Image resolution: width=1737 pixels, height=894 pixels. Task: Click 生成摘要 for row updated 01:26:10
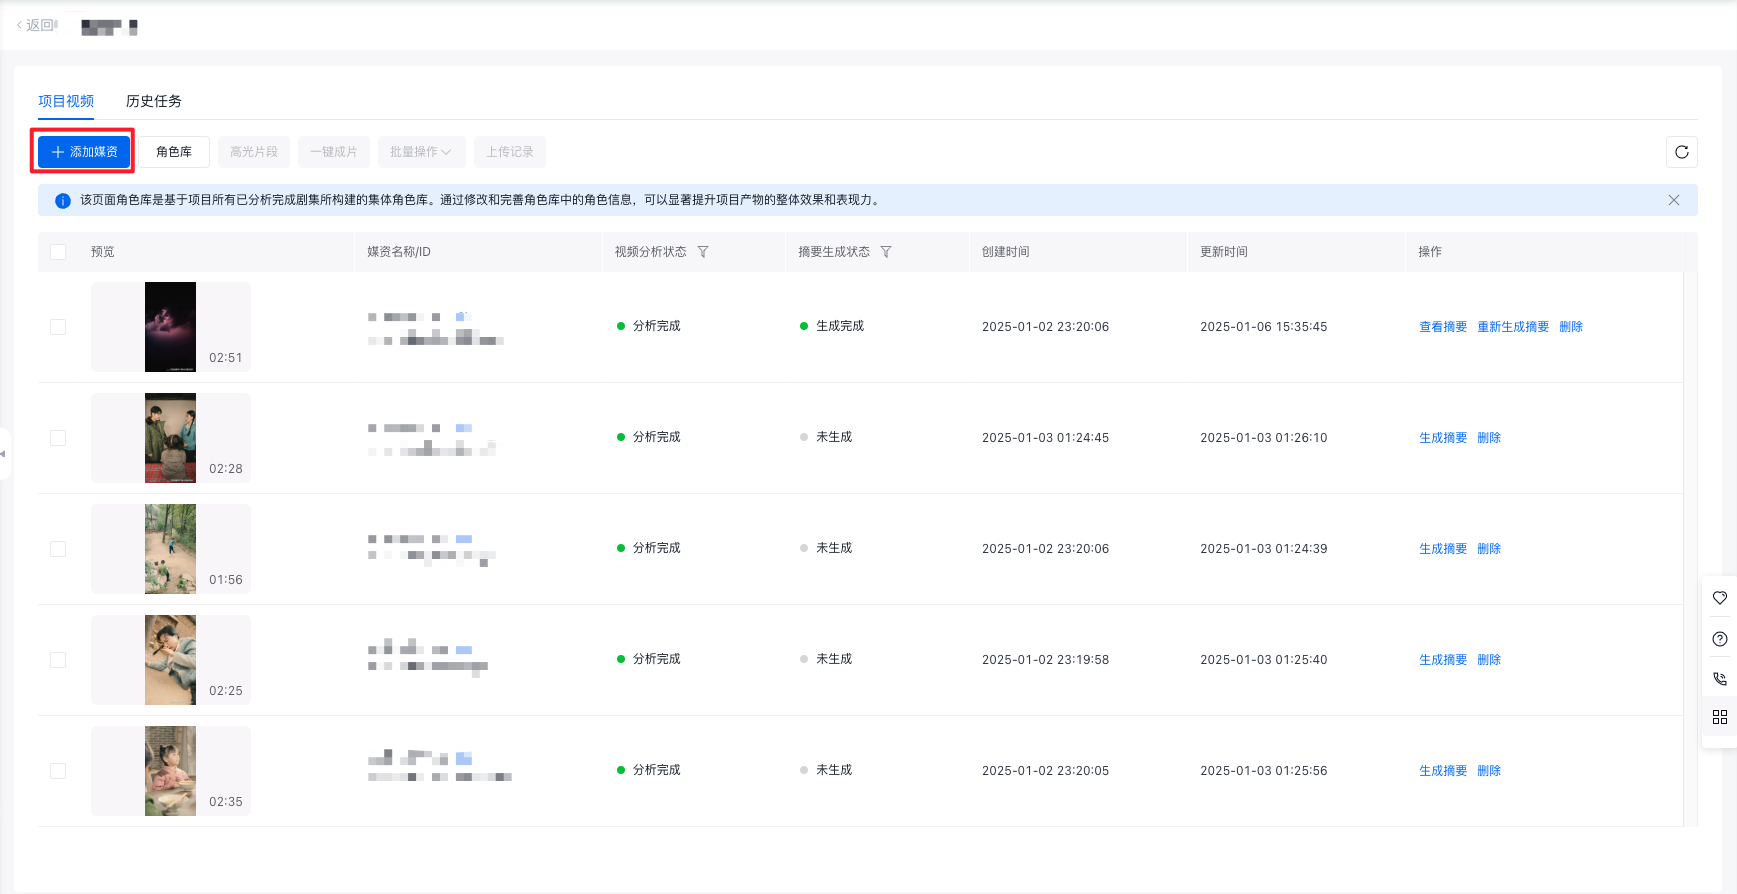(x=1443, y=438)
